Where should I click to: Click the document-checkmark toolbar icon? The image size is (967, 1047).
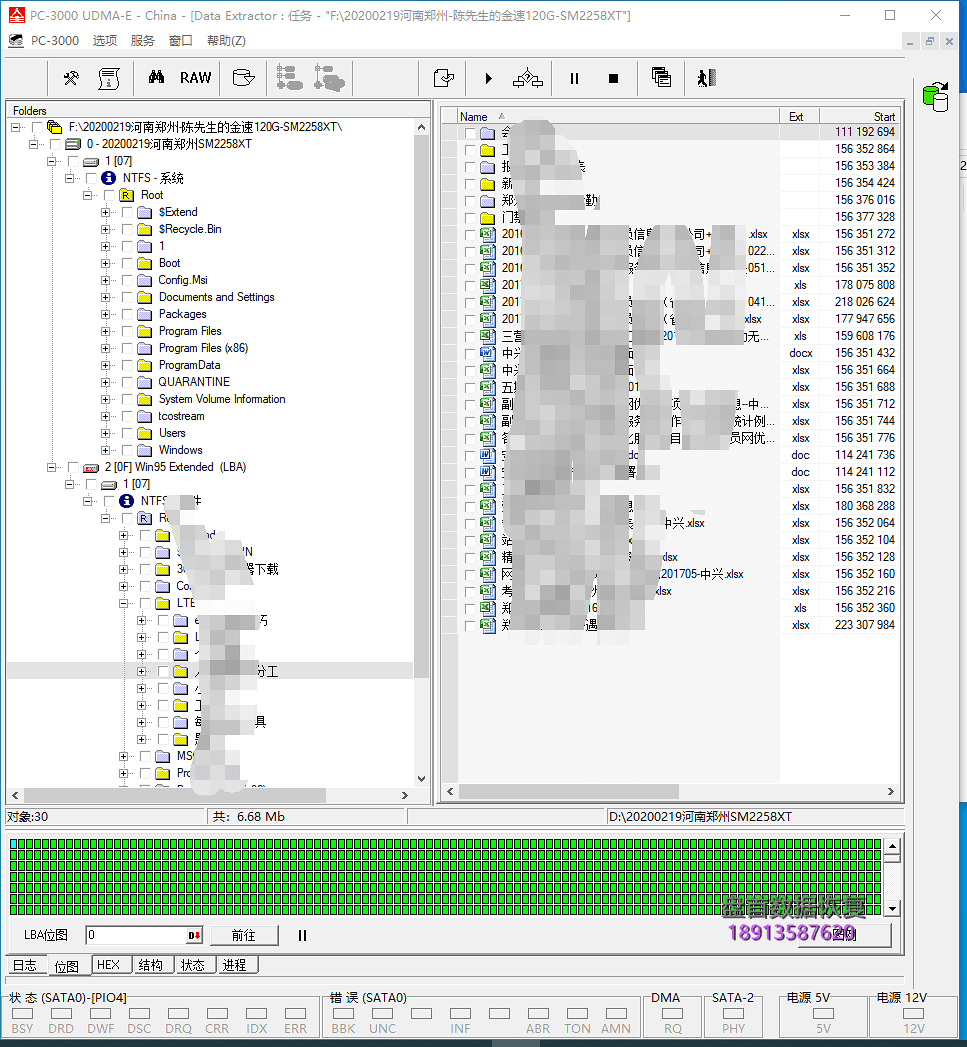(x=444, y=78)
